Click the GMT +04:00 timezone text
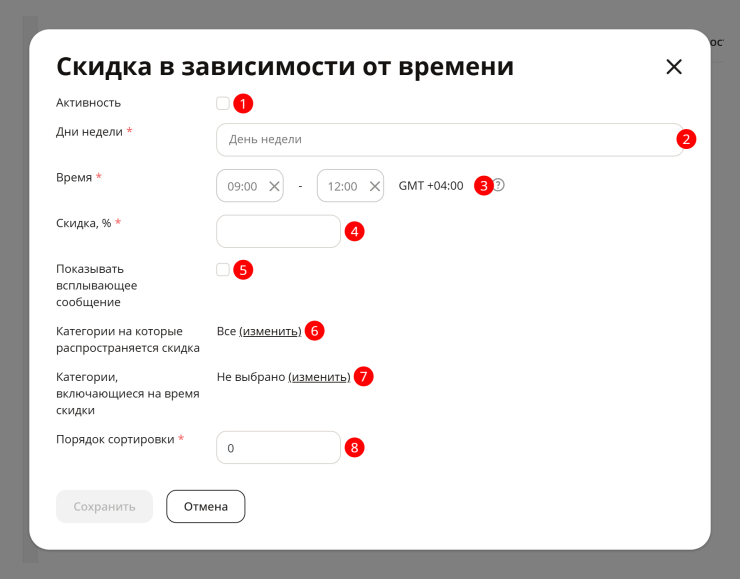Screen dimensions: 740x579 tap(431, 185)
